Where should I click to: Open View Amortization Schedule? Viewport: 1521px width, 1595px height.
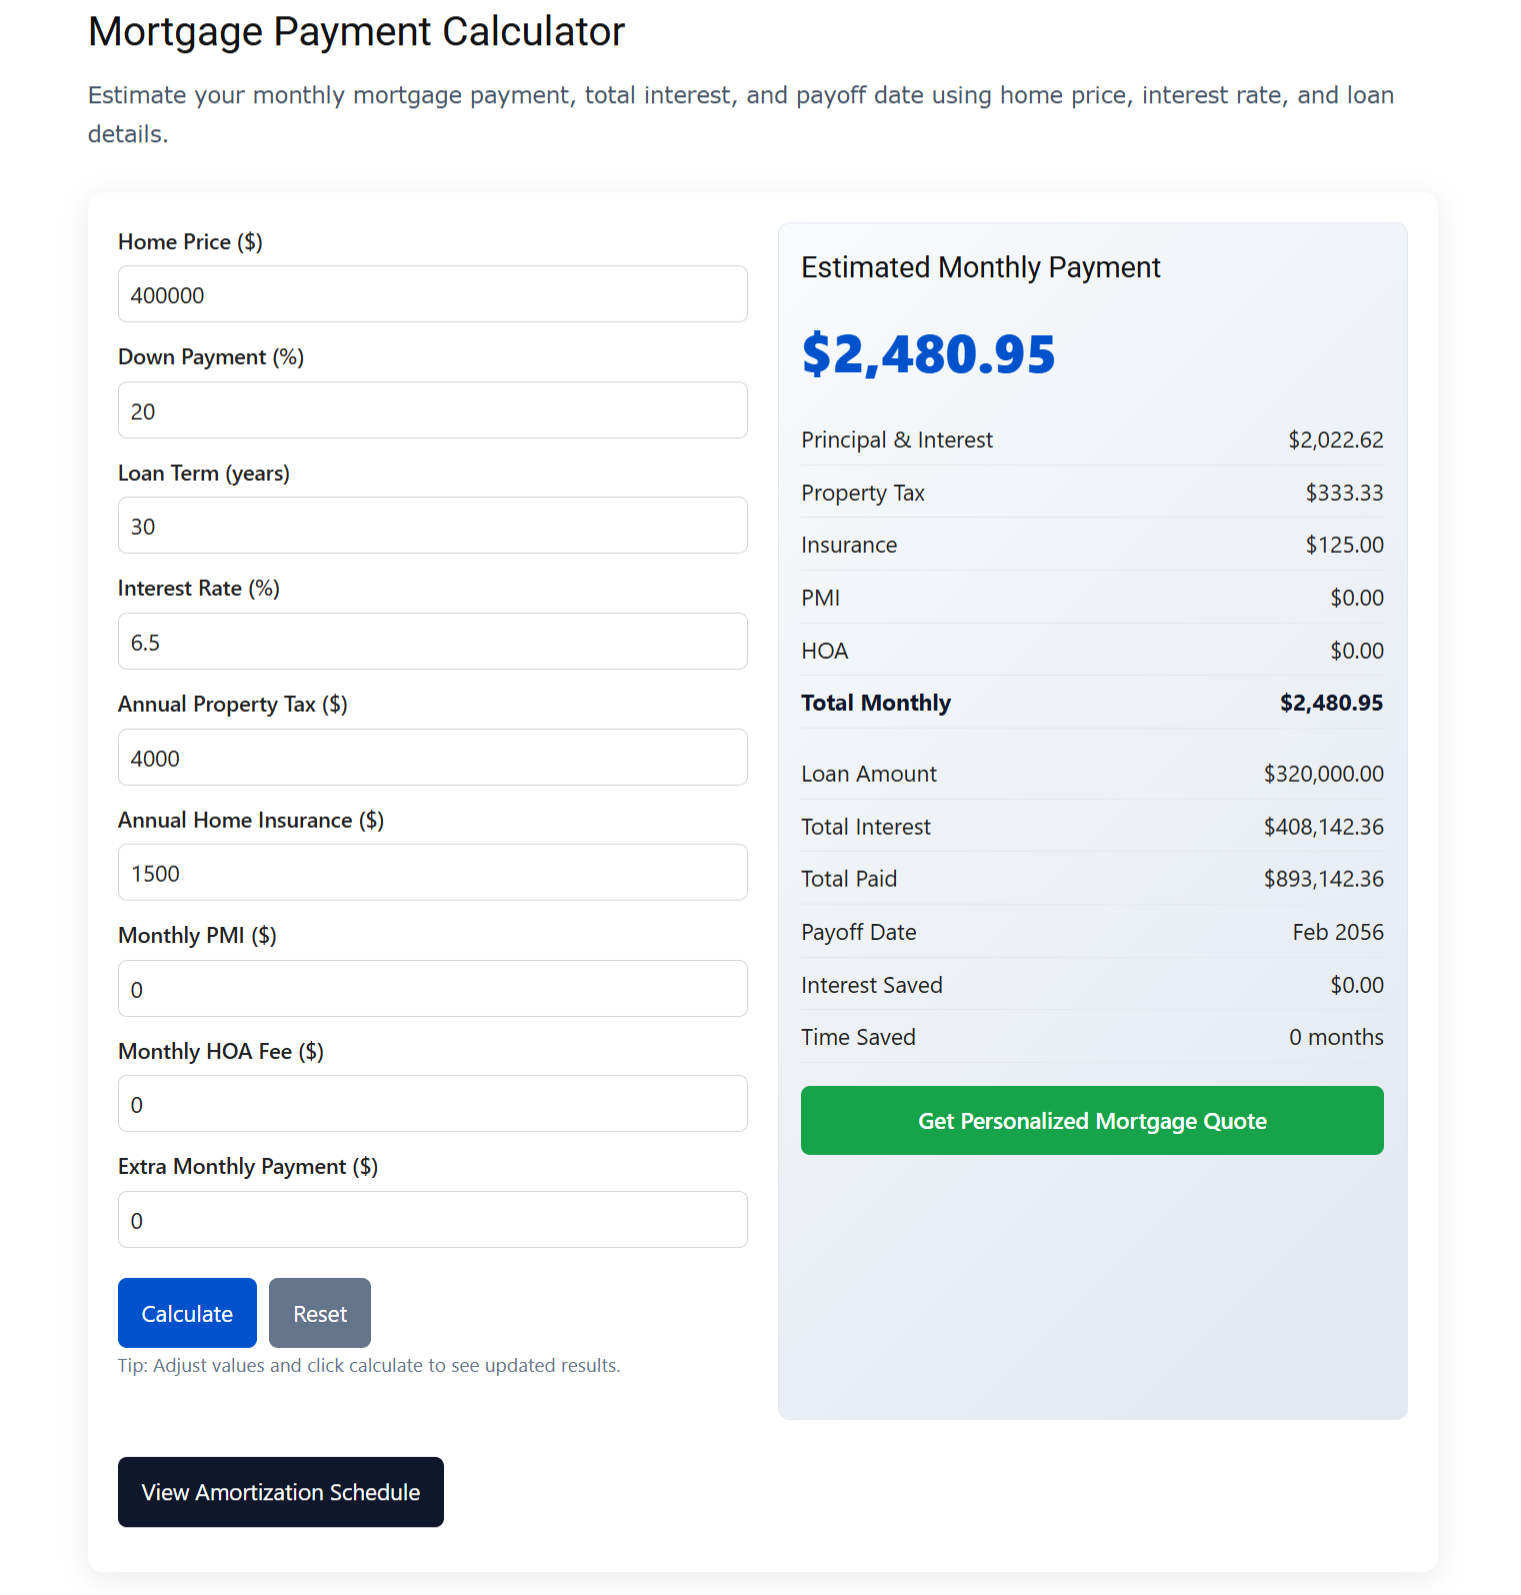click(x=280, y=1491)
